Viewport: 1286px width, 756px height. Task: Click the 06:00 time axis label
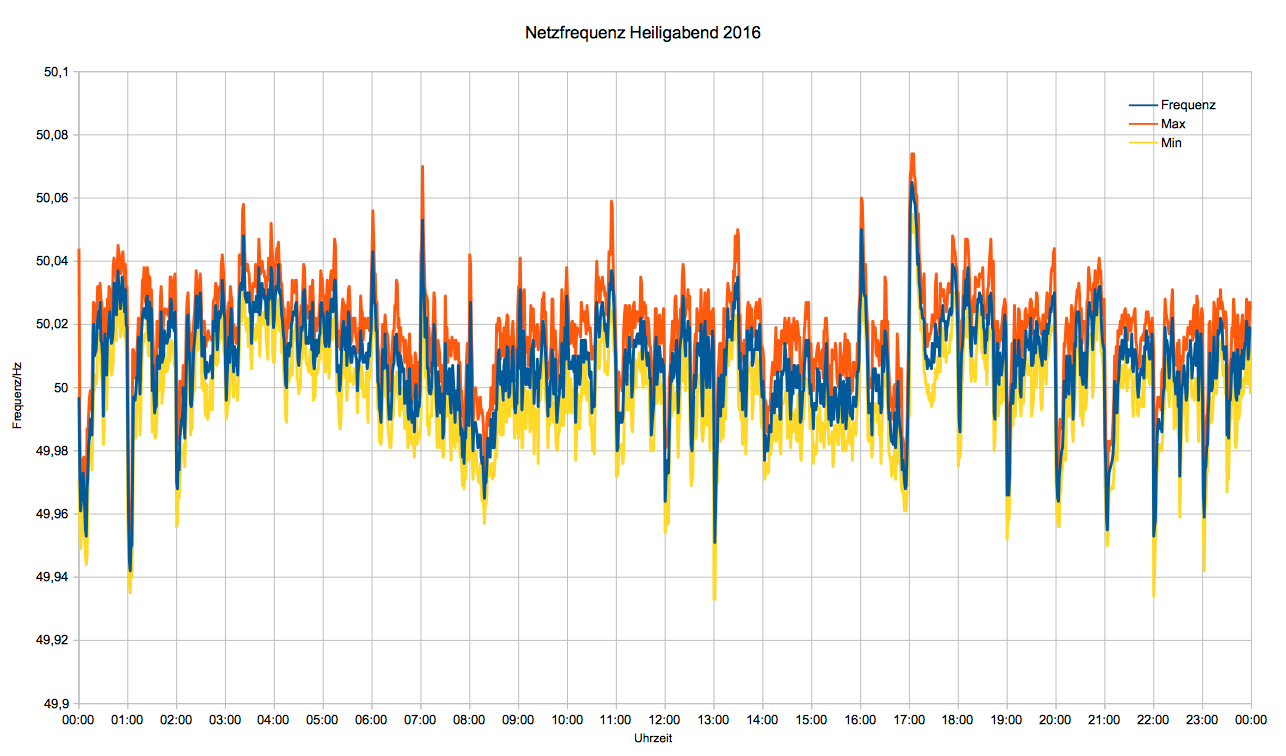[371, 719]
